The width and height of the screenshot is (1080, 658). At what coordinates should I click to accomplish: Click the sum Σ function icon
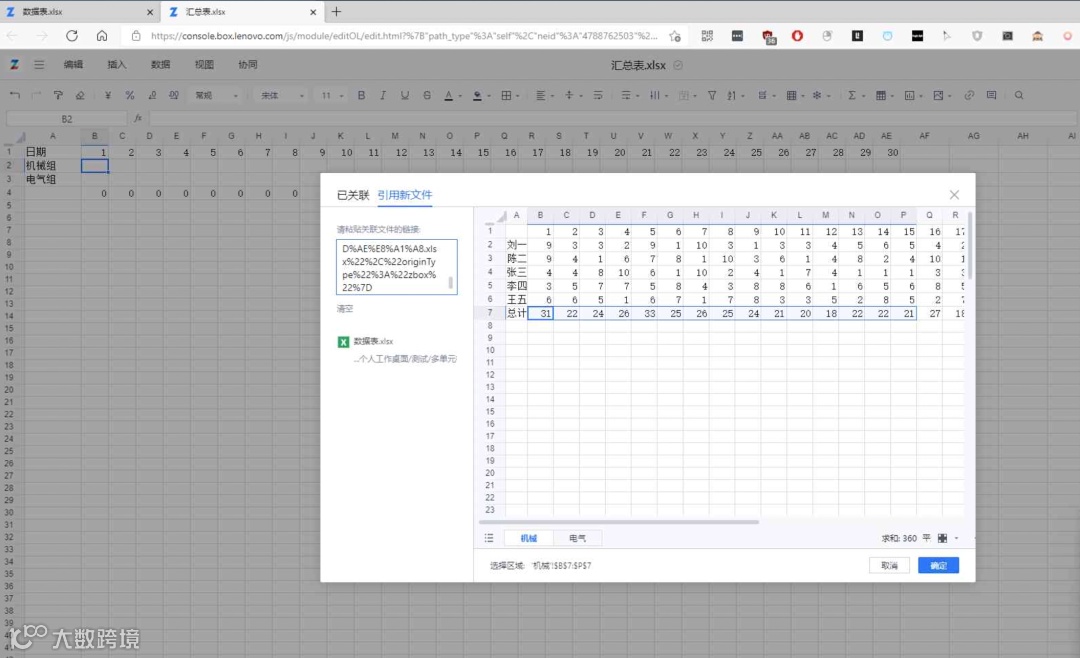coord(852,95)
